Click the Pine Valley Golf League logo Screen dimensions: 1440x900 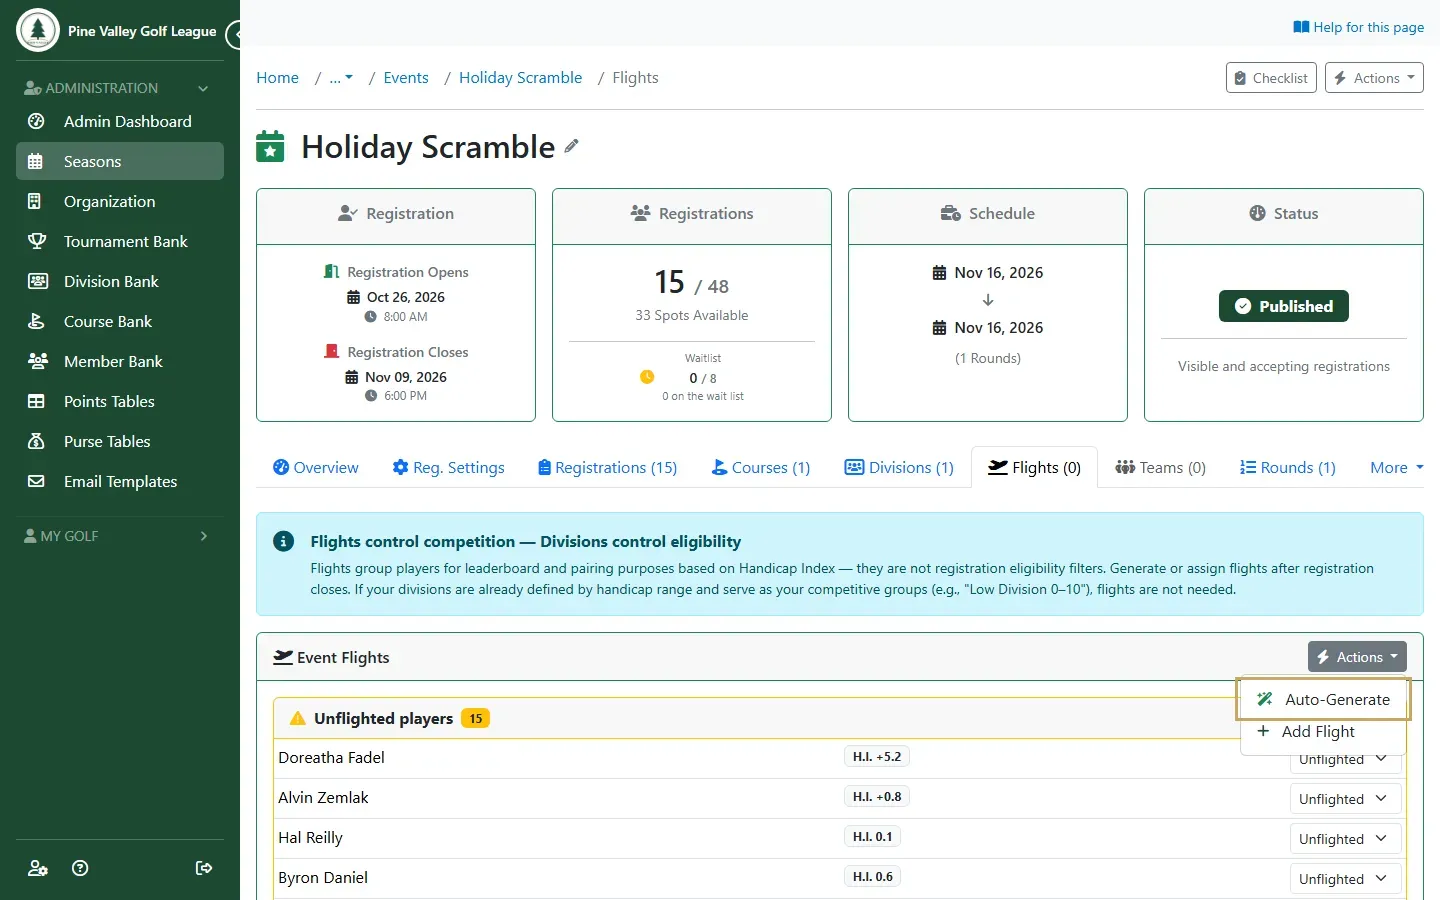(x=38, y=31)
